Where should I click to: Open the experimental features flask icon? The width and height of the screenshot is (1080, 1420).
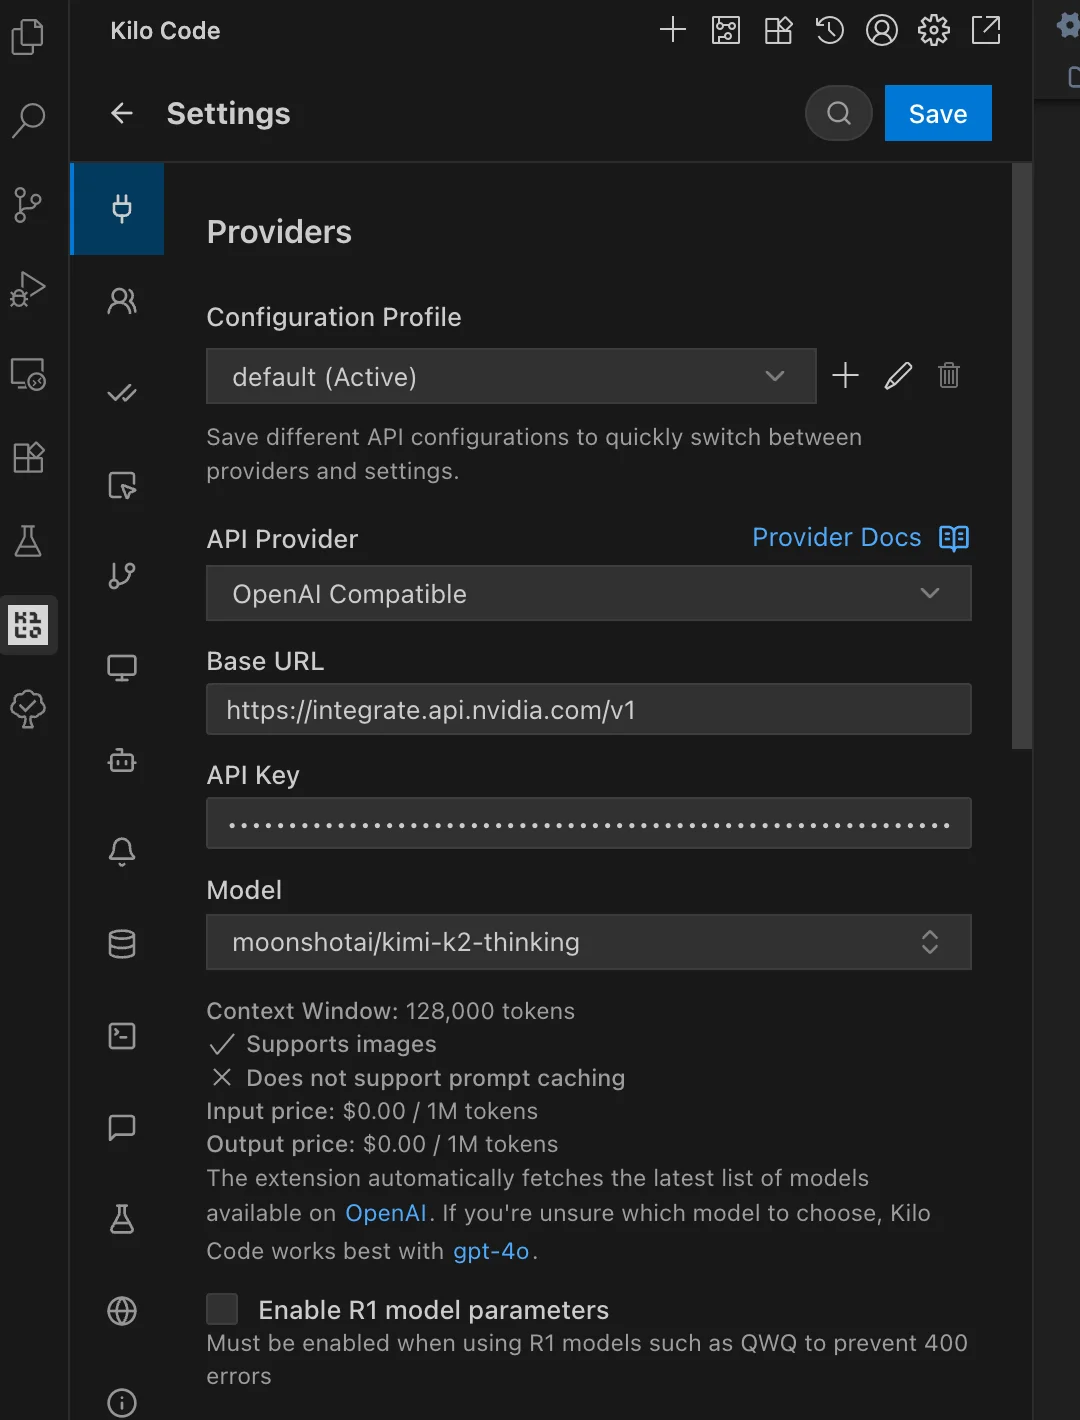pyautogui.click(x=121, y=1219)
